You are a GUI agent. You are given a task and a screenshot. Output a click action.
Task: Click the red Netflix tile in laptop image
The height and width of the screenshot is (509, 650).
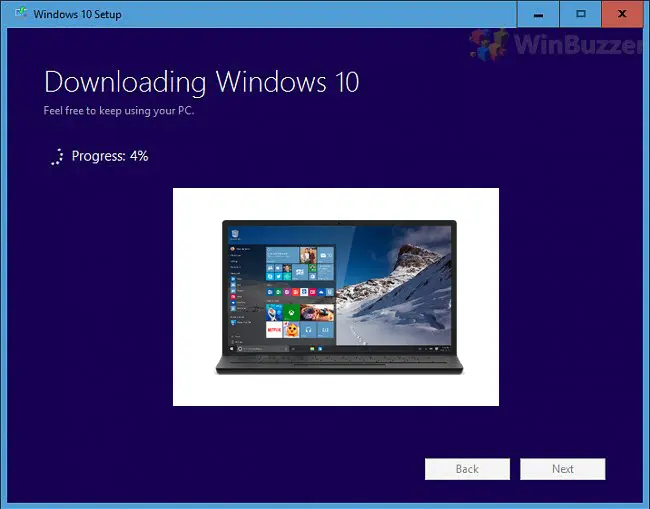(273, 329)
